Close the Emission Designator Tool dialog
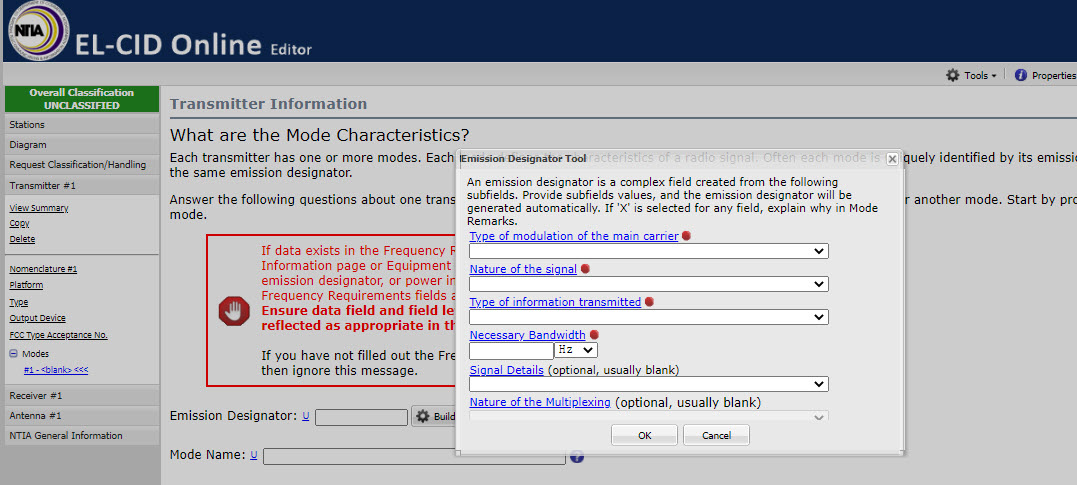 892,159
